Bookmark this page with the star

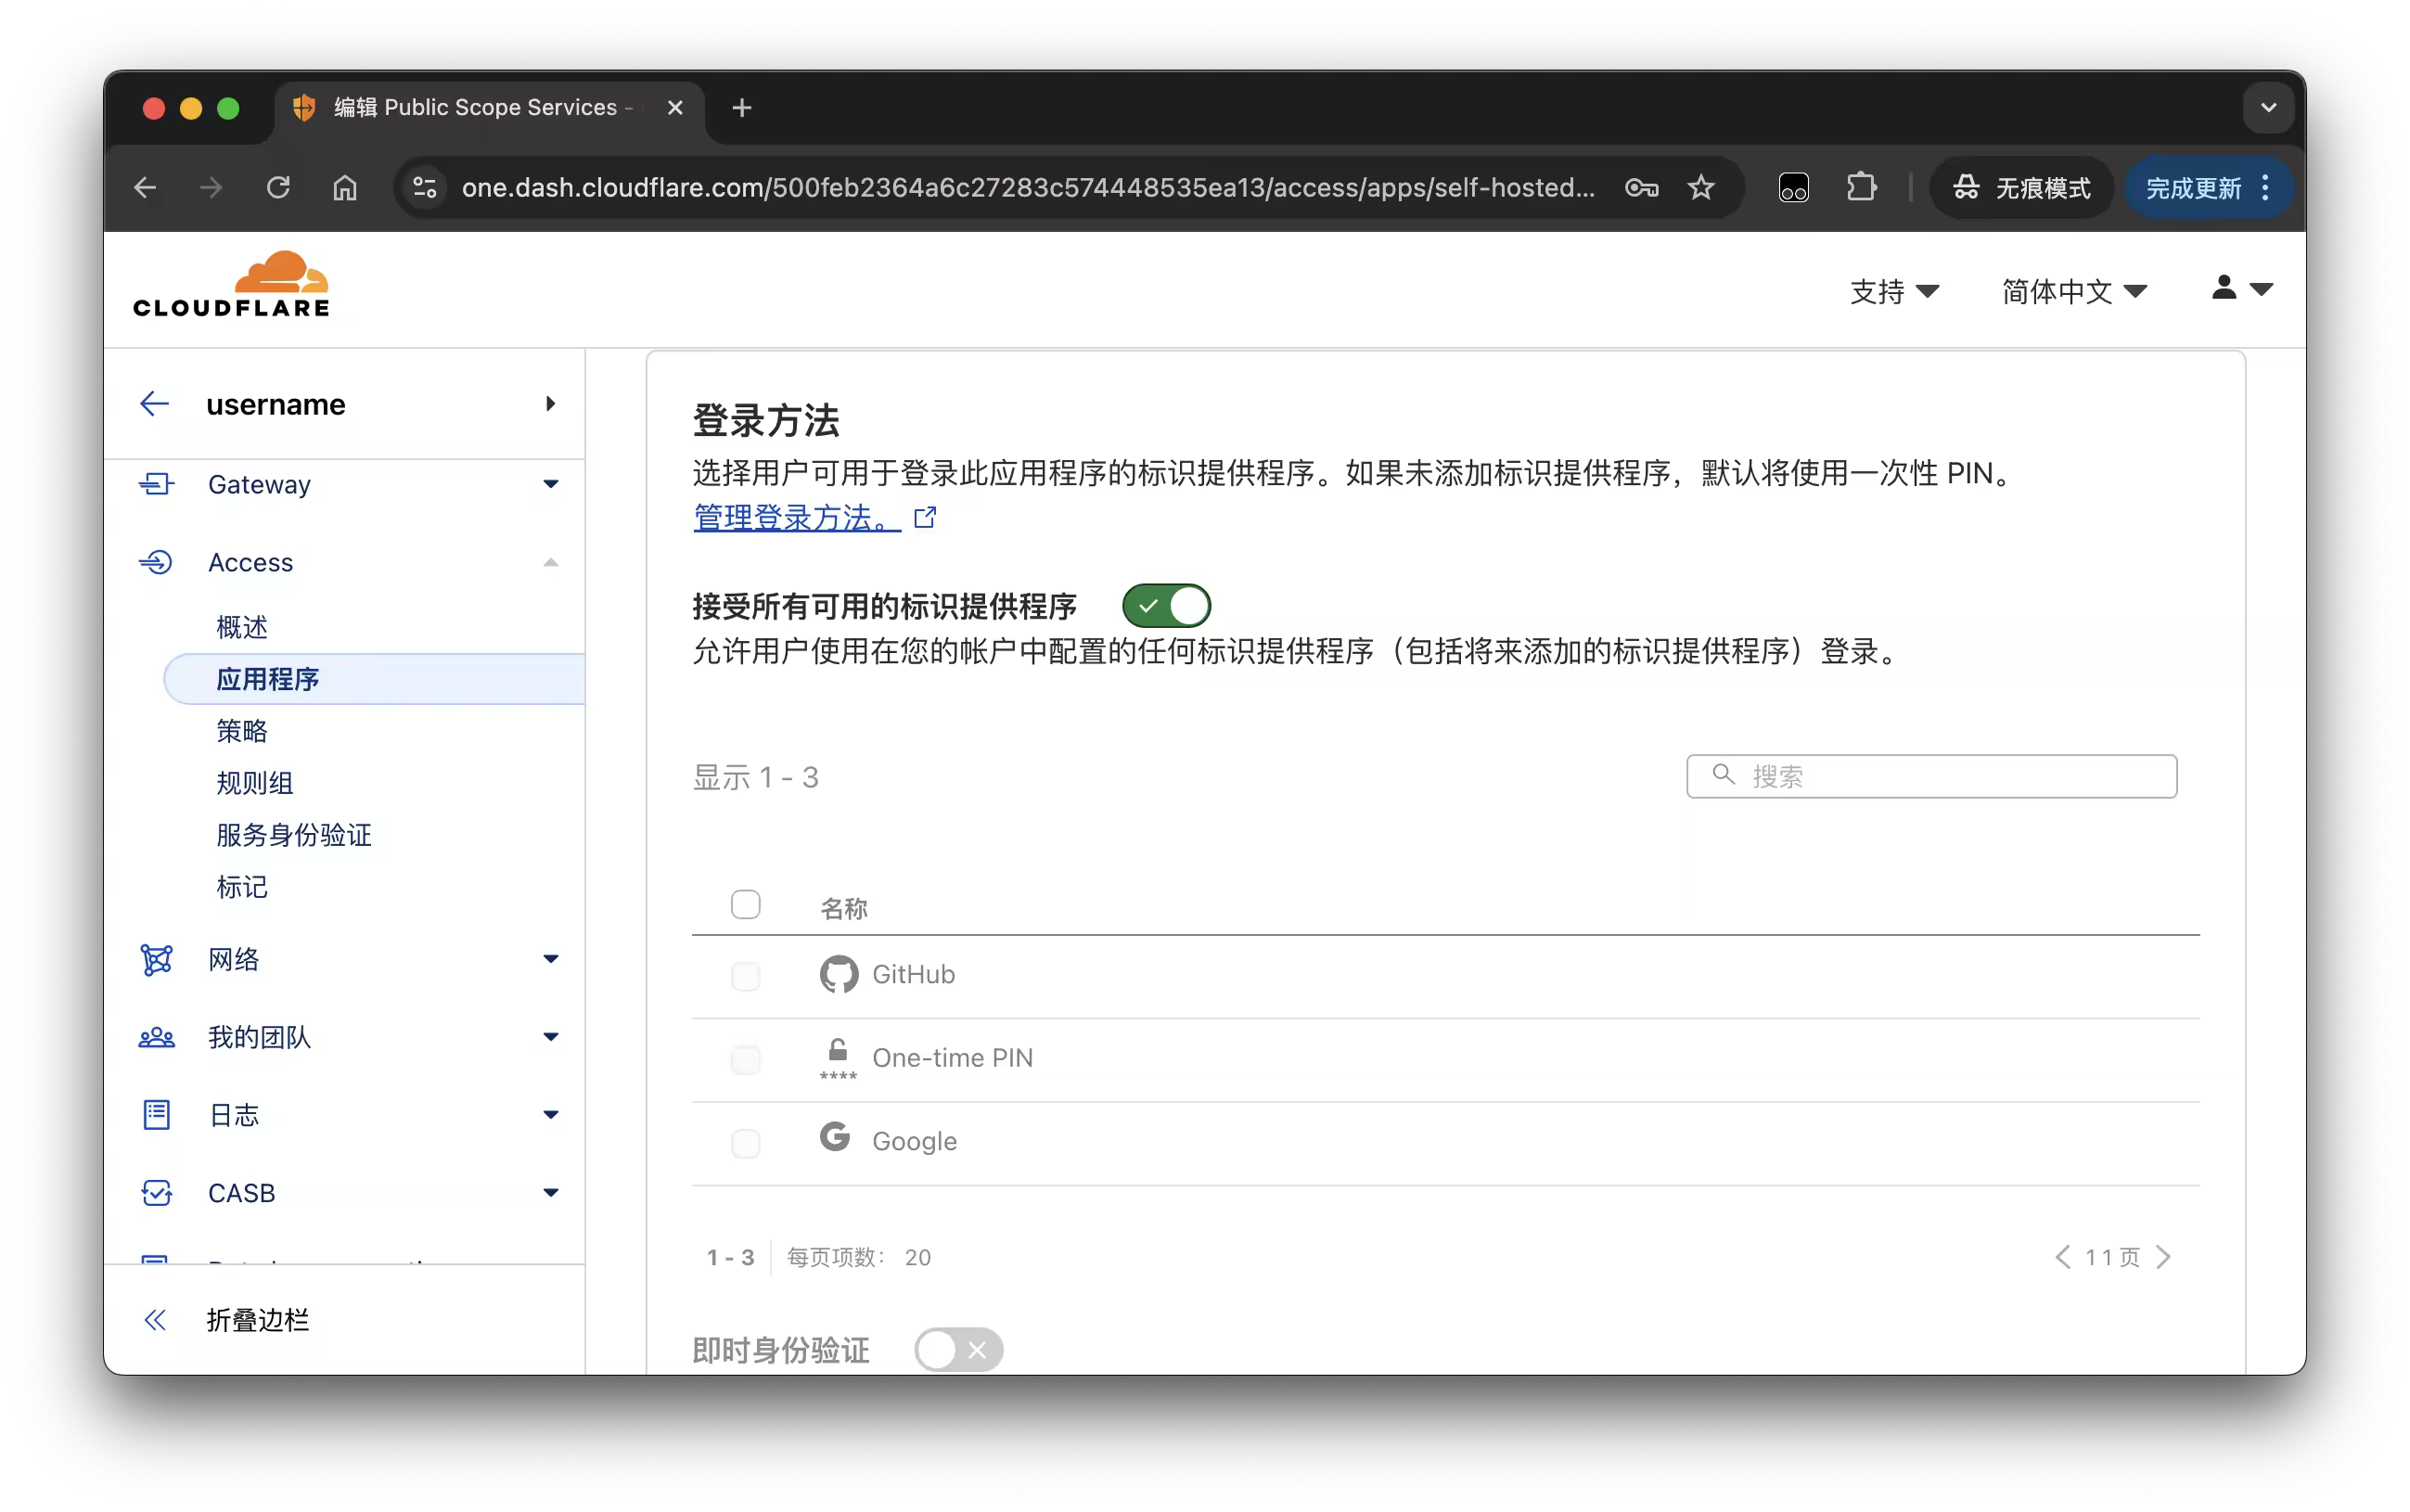coord(1701,187)
